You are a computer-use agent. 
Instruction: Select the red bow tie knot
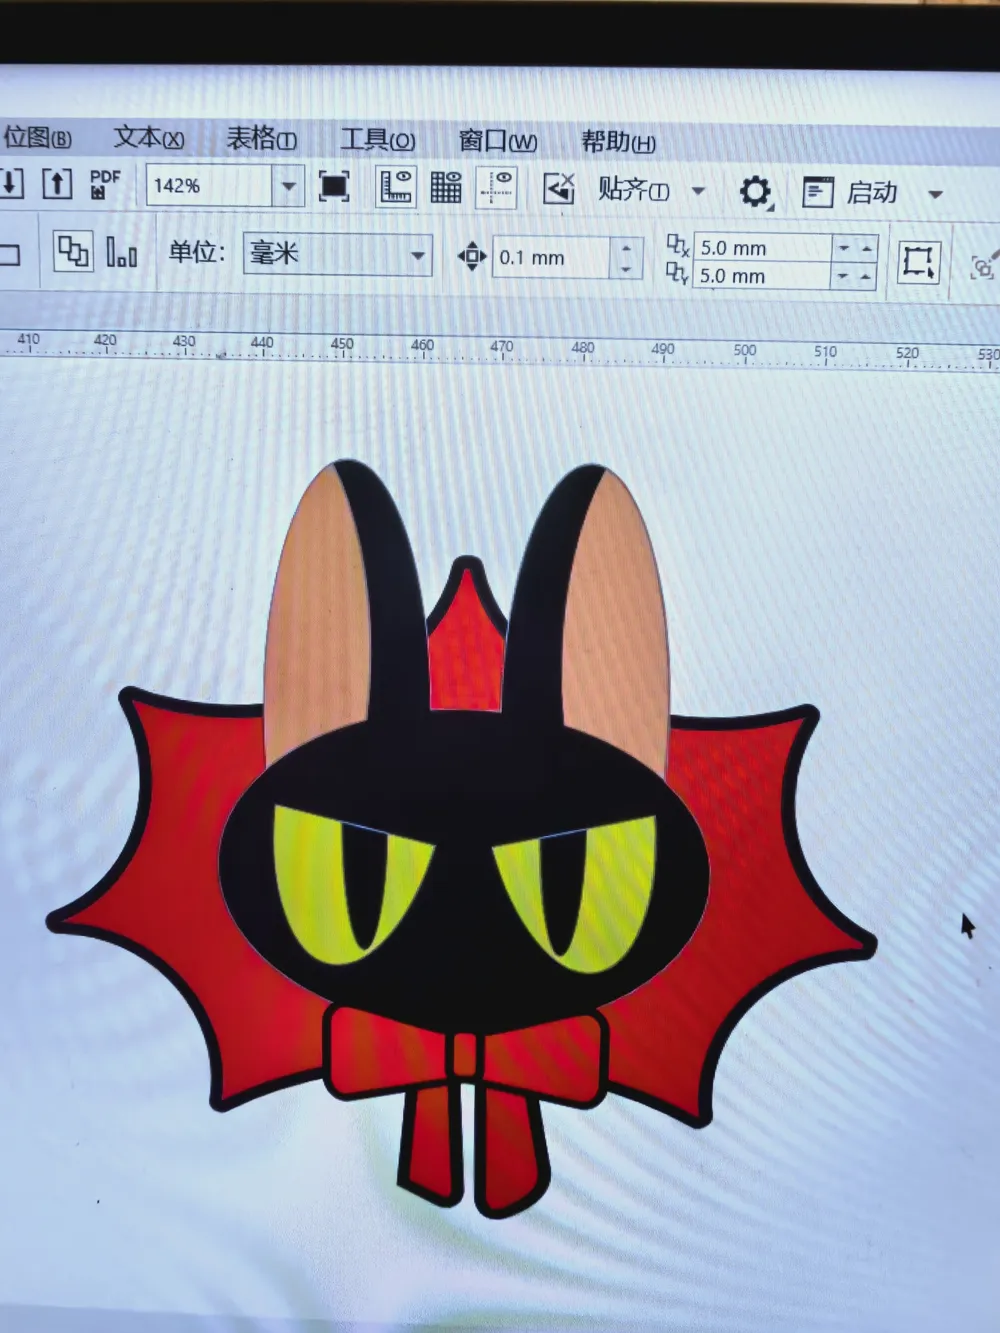coord(465,1055)
